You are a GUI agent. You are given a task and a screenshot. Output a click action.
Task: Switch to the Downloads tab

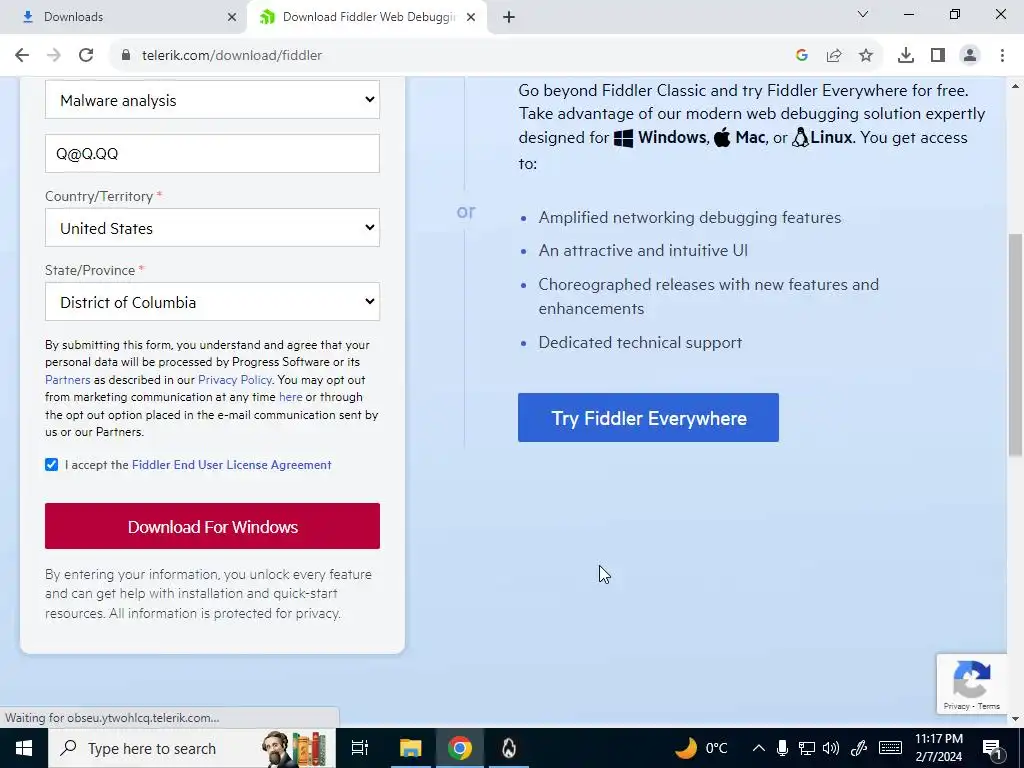tap(124, 17)
